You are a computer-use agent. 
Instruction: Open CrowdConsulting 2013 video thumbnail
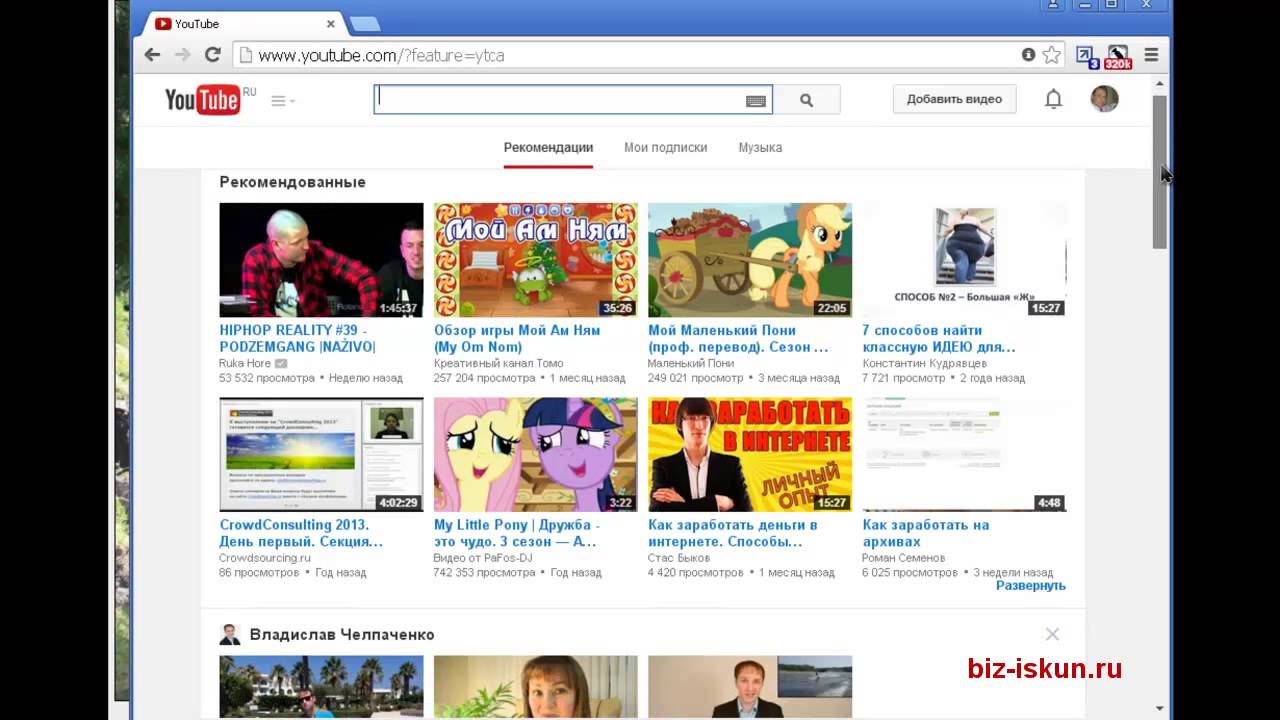[x=321, y=455]
